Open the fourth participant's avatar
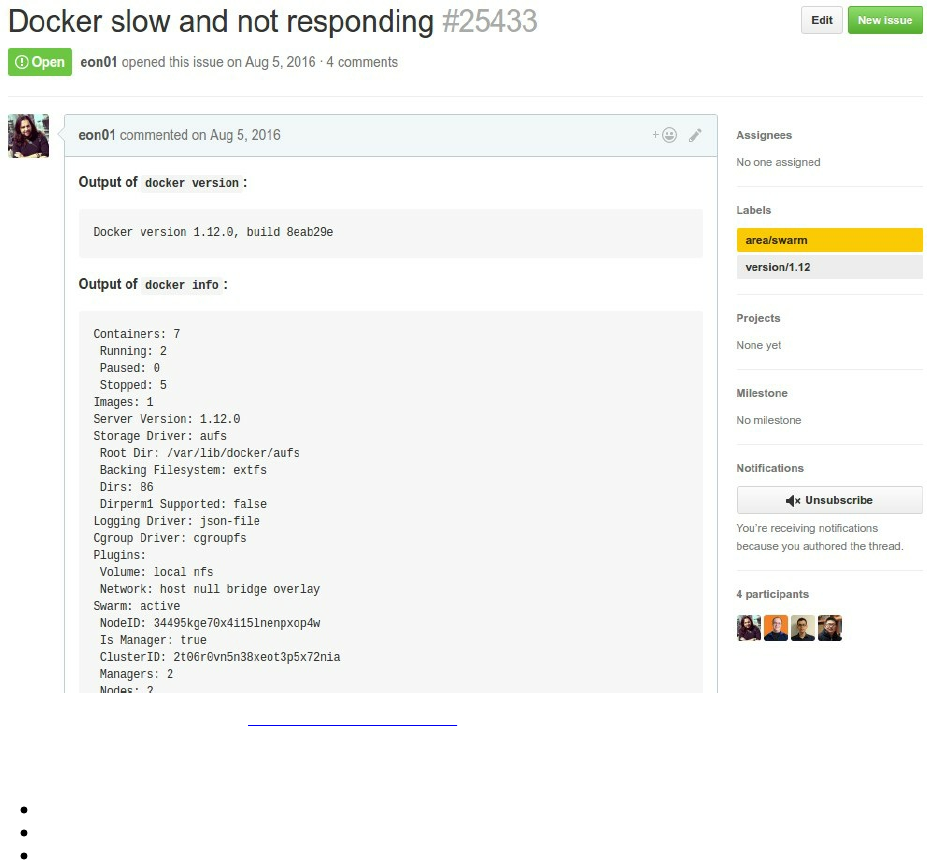Screen dimensions: 937x860 click(x=829, y=628)
